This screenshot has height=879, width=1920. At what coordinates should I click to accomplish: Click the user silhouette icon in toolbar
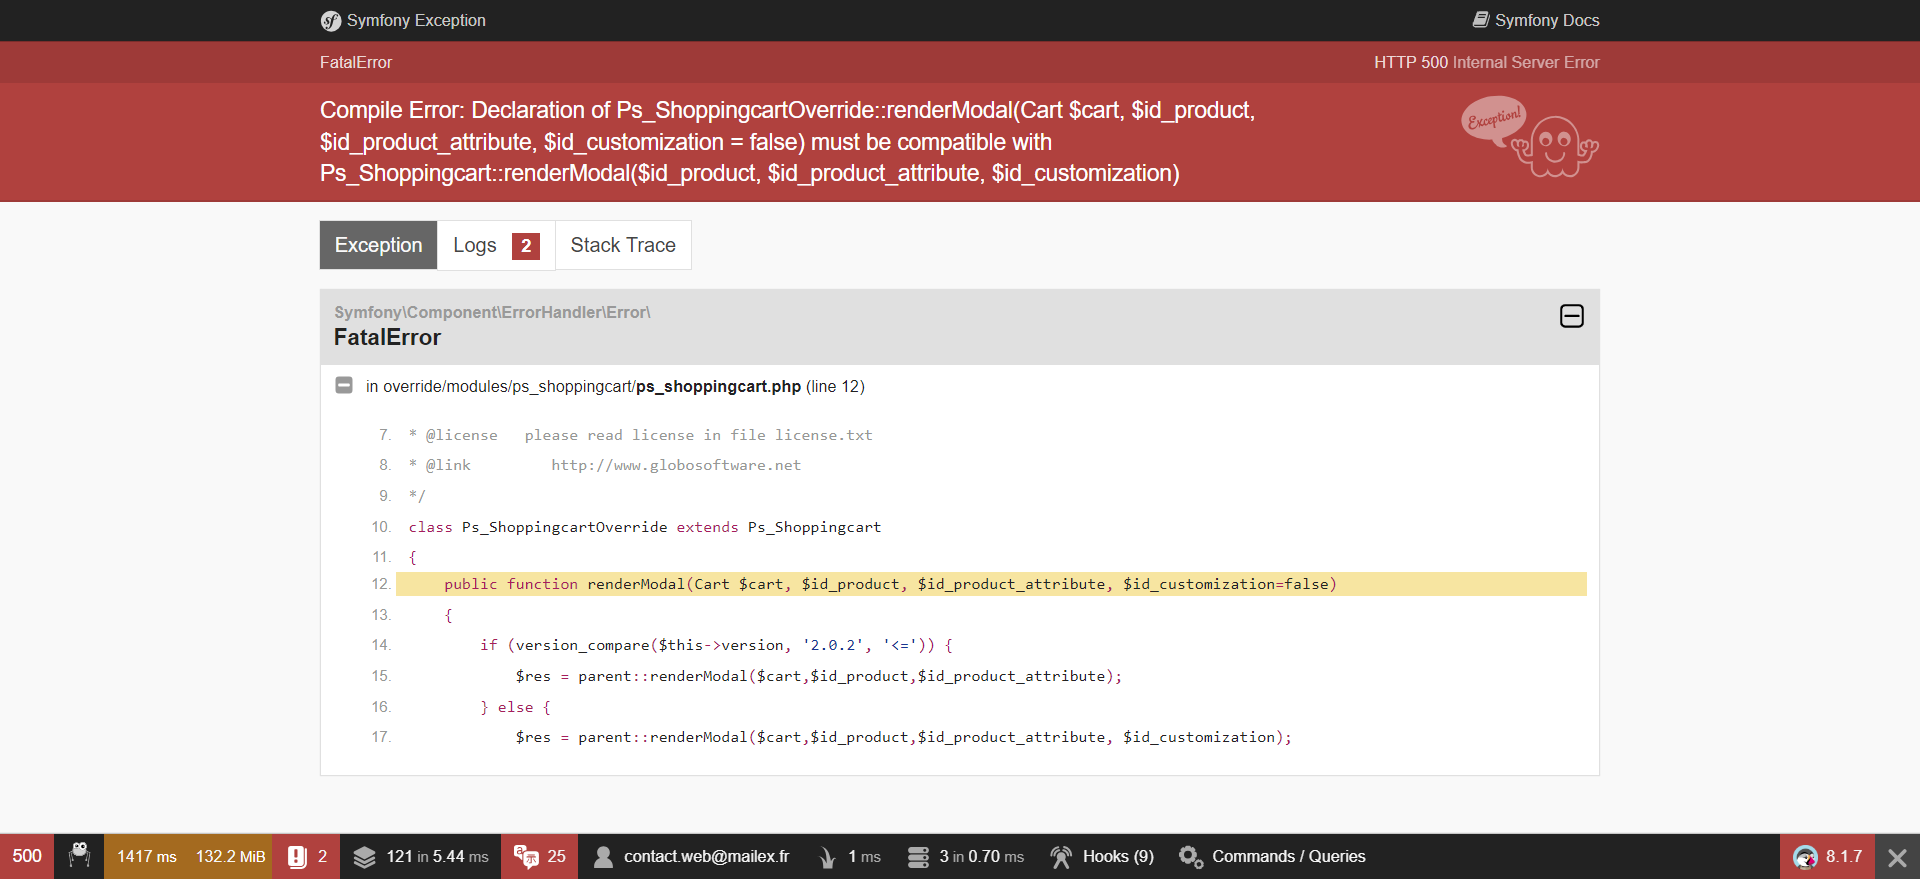point(603,857)
